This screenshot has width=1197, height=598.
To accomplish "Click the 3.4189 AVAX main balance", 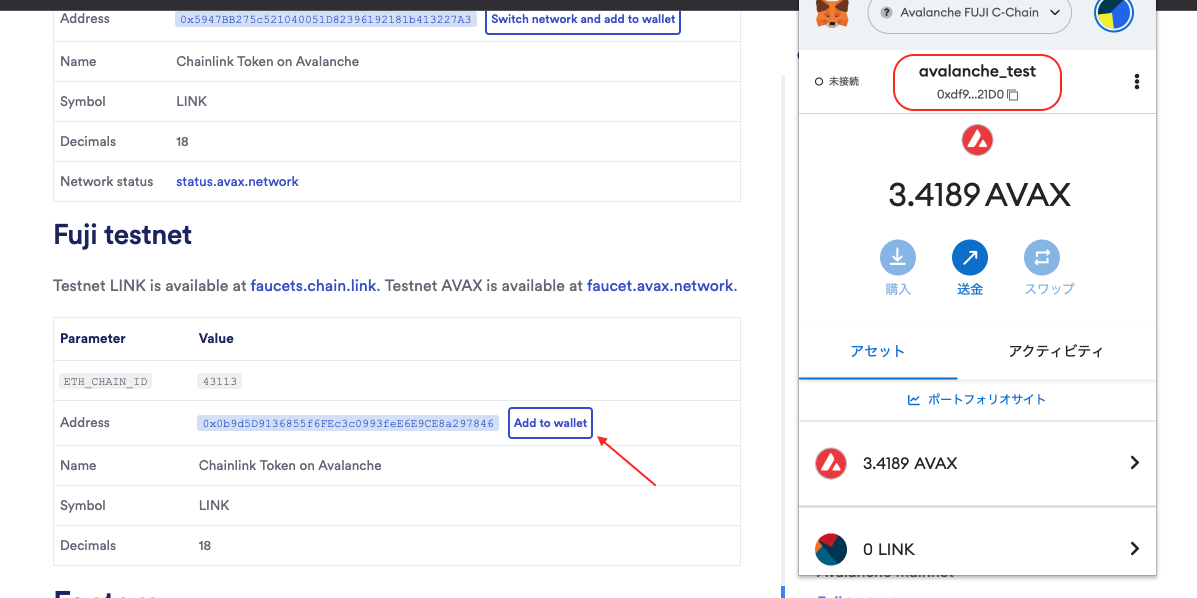I will (x=979, y=195).
